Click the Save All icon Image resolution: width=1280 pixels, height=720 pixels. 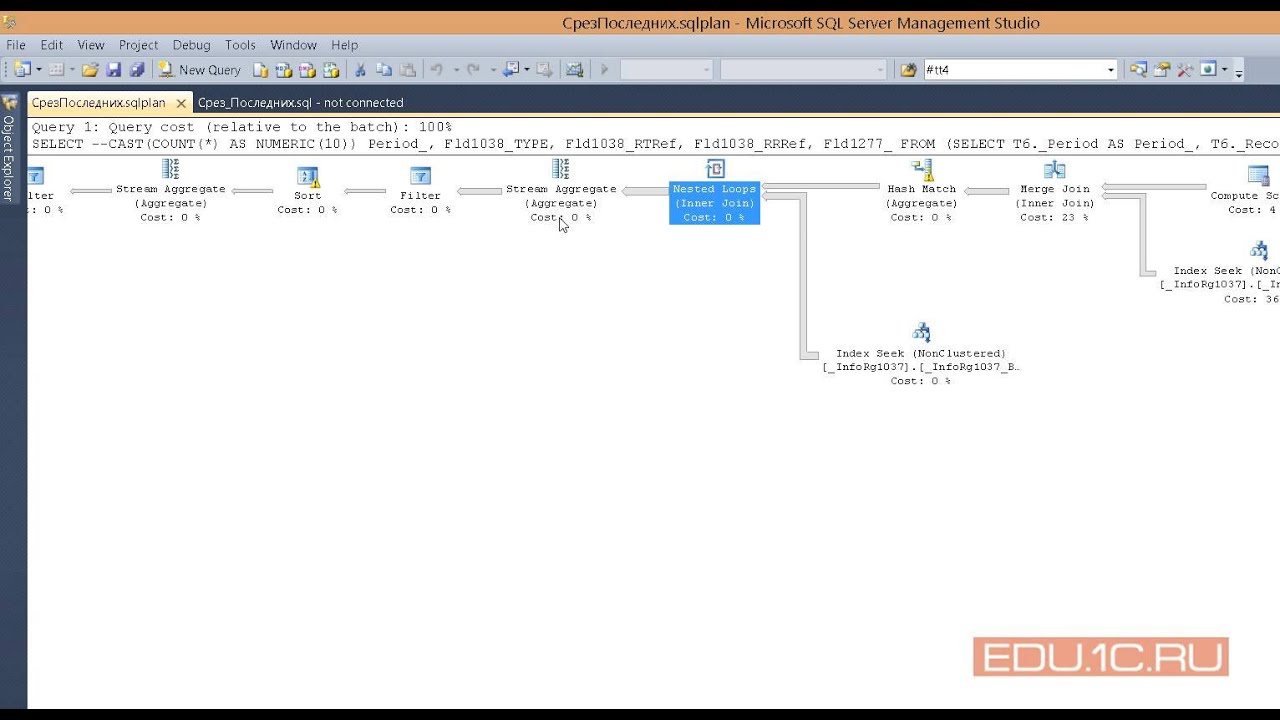(137, 70)
